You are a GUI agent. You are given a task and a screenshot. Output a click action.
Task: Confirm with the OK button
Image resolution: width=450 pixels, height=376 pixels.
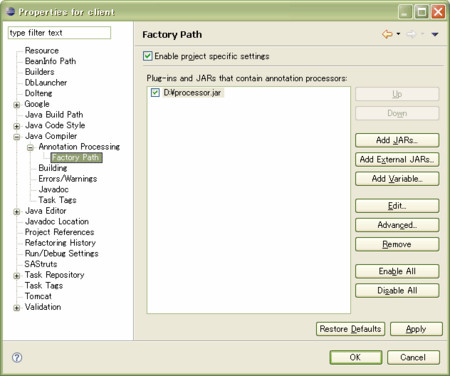coord(355,357)
